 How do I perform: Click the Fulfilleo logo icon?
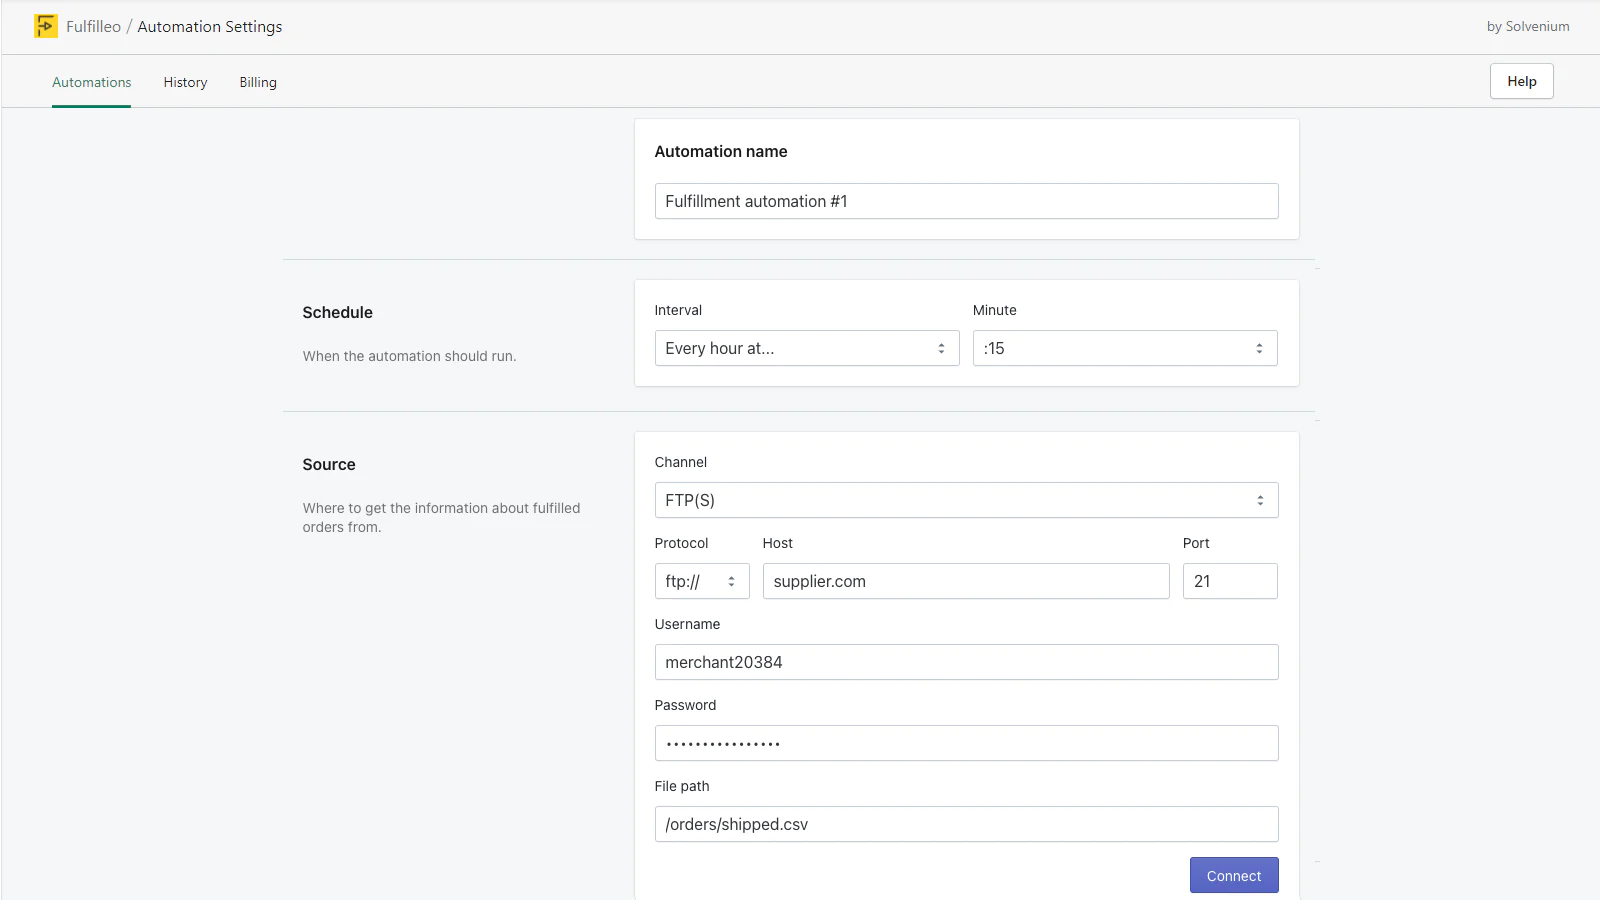[x=46, y=26]
